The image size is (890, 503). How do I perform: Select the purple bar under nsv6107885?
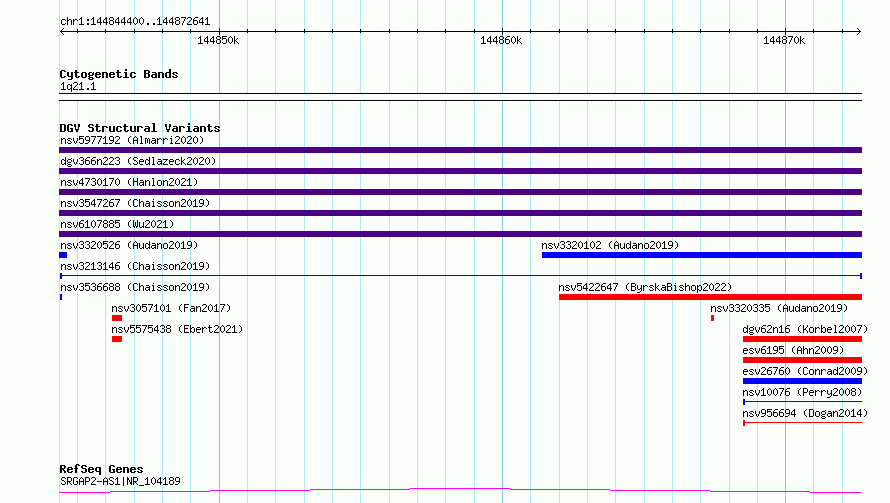[460, 234]
